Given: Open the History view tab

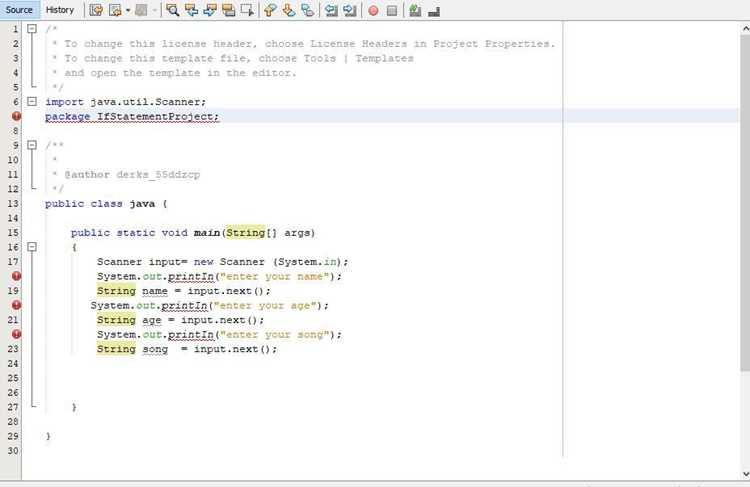Looking at the screenshot, I should point(60,10).
